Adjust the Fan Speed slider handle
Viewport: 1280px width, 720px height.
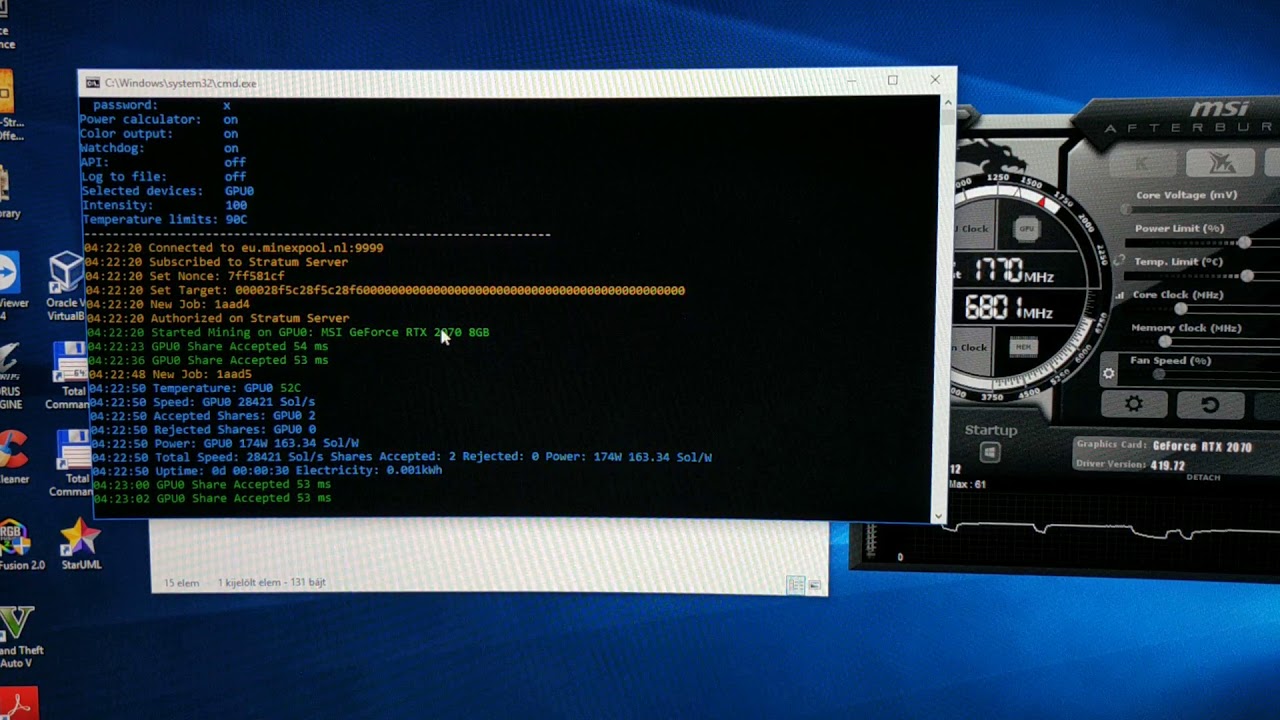[1158, 374]
